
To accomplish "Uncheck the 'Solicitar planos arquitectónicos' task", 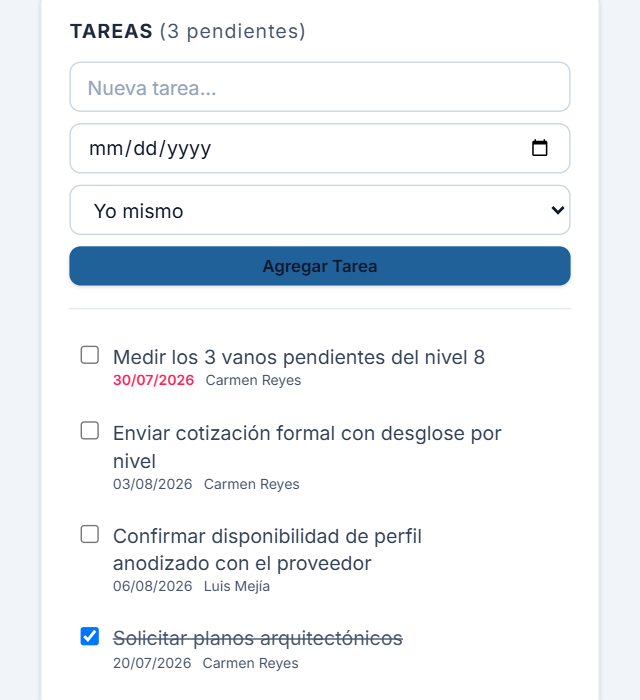I will [x=90, y=636].
